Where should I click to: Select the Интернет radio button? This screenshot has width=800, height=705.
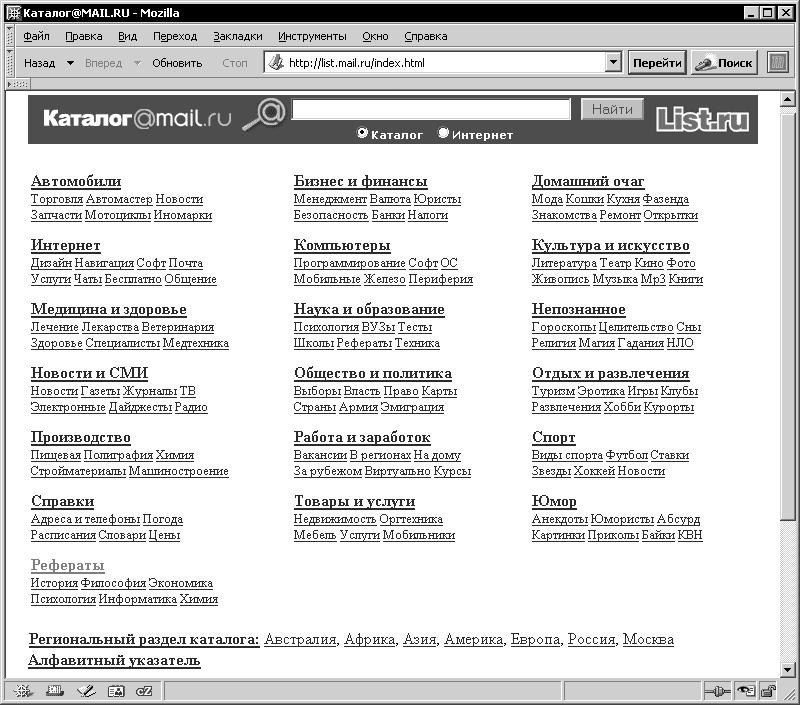click(x=443, y=133)
